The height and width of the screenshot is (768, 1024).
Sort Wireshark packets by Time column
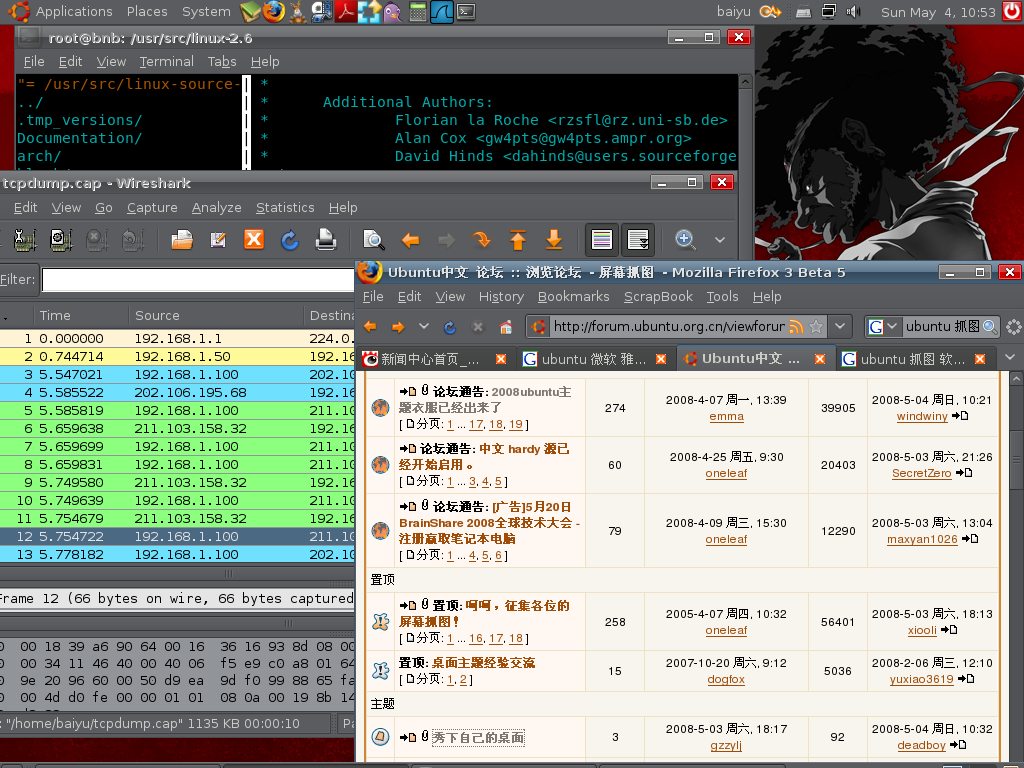tap(81, 315)
